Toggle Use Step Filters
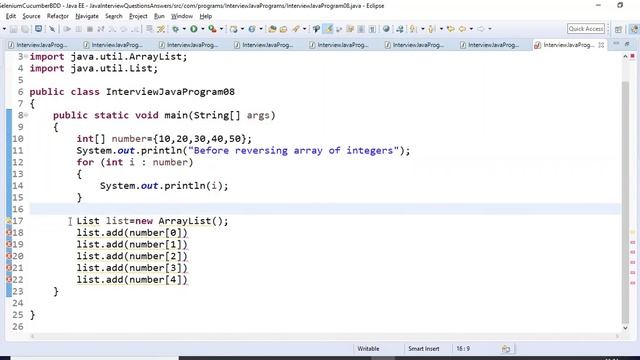The width and height of the screenshot is (640, 360). tap(161, 29)
